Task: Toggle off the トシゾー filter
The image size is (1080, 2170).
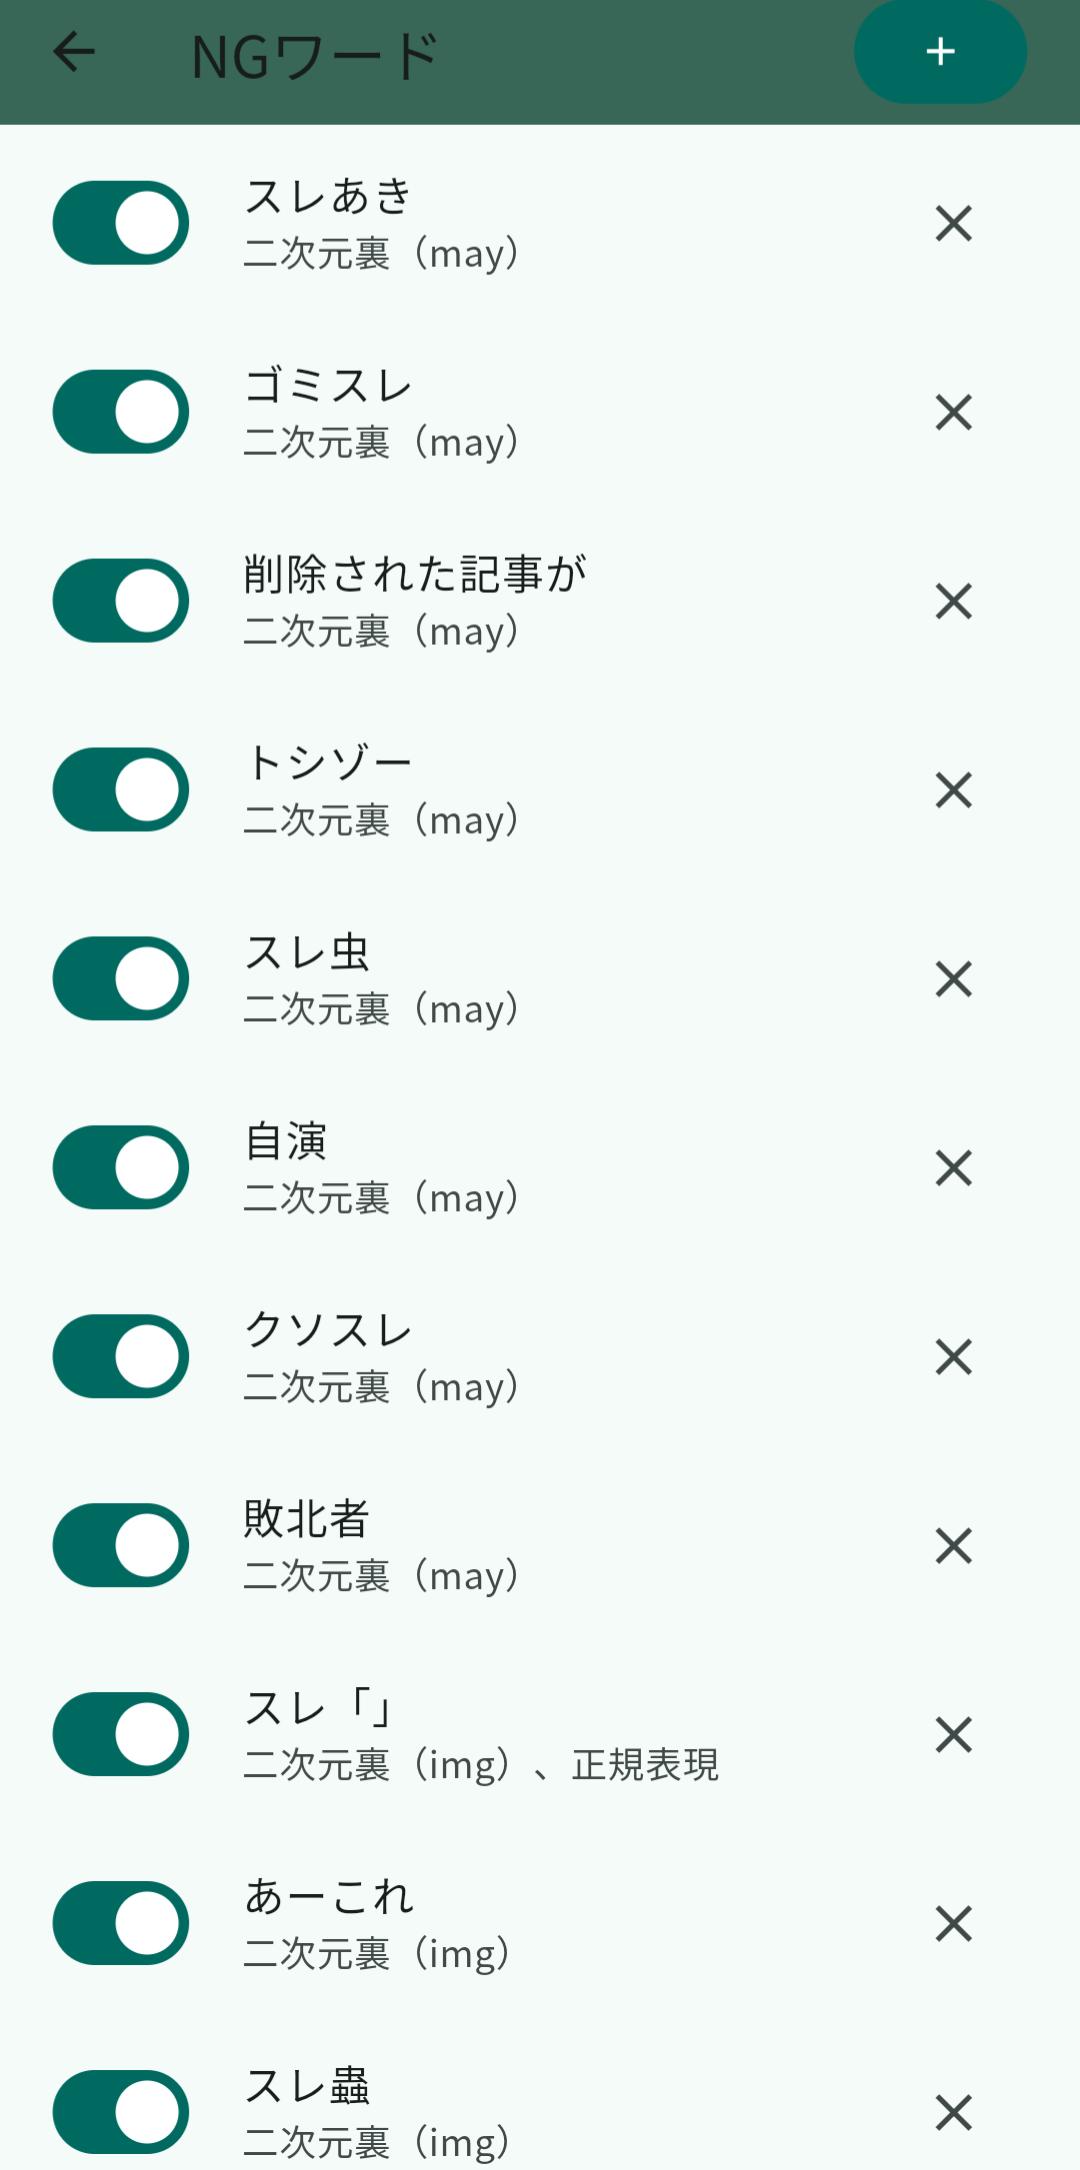Action: coord(121,790)
